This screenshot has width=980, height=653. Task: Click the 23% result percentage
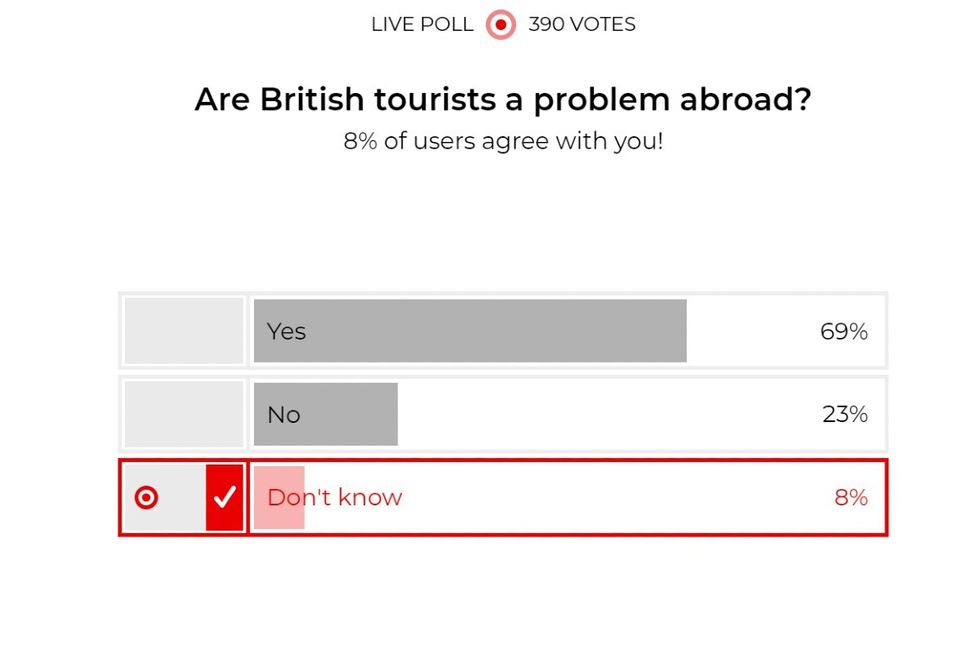845,414
